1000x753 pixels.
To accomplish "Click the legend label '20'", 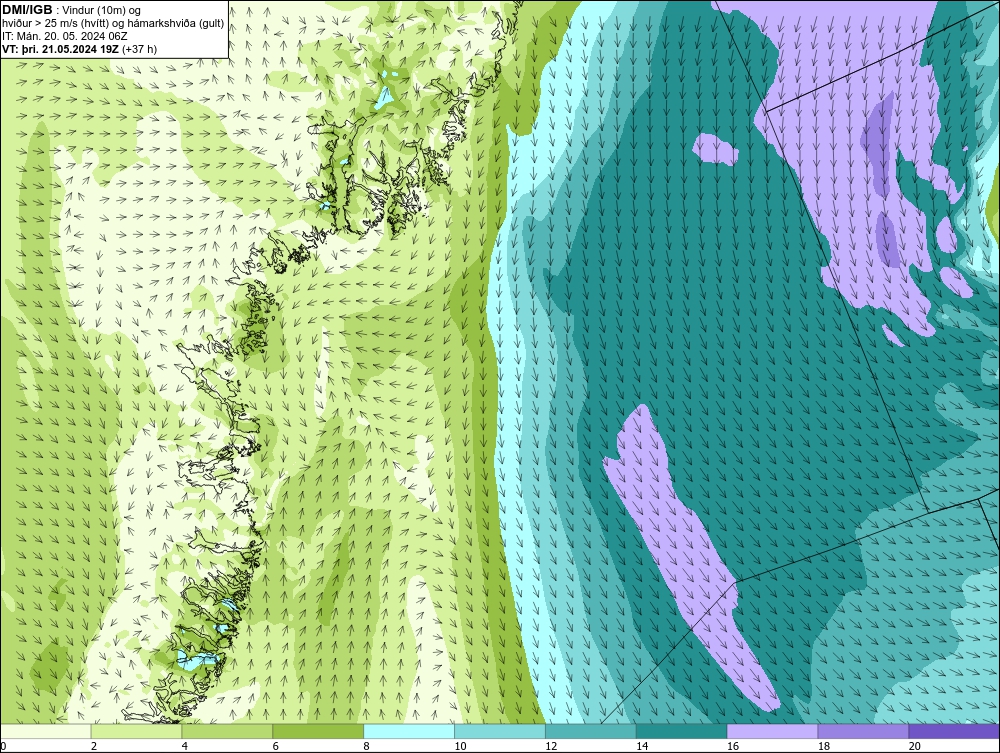I will pyautogui.click(x=915, y=746).
